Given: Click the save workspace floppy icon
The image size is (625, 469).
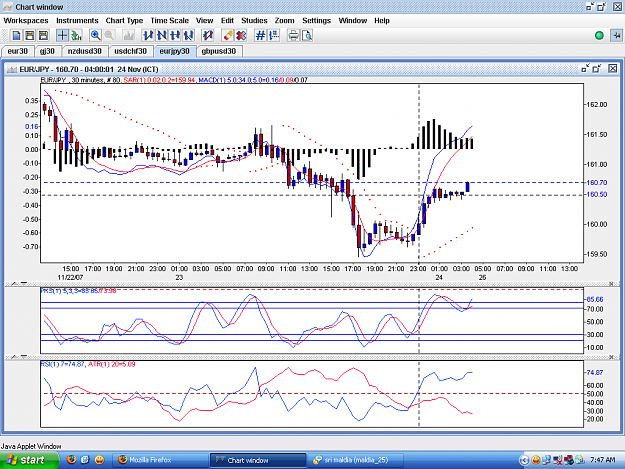Looking at the screenshot, I should point(43,36).
